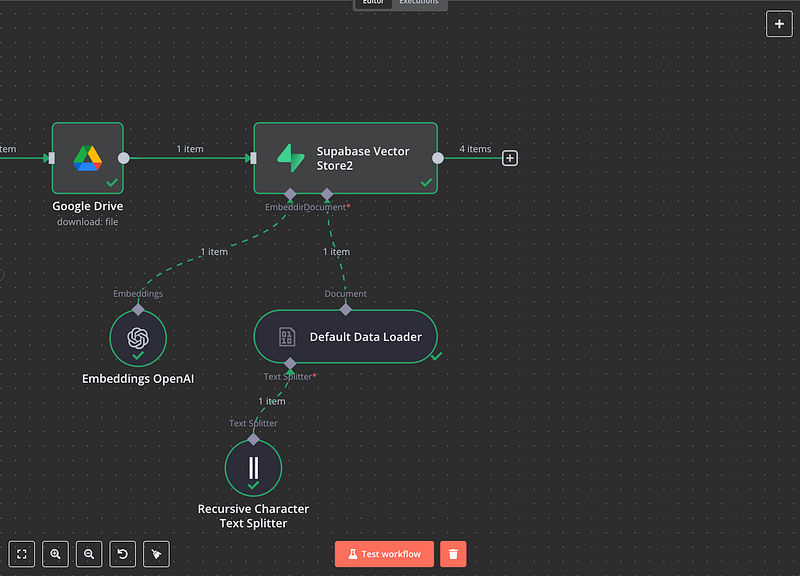
Task: Open the add node panel with the top-right plus
Action: (779, 23)
